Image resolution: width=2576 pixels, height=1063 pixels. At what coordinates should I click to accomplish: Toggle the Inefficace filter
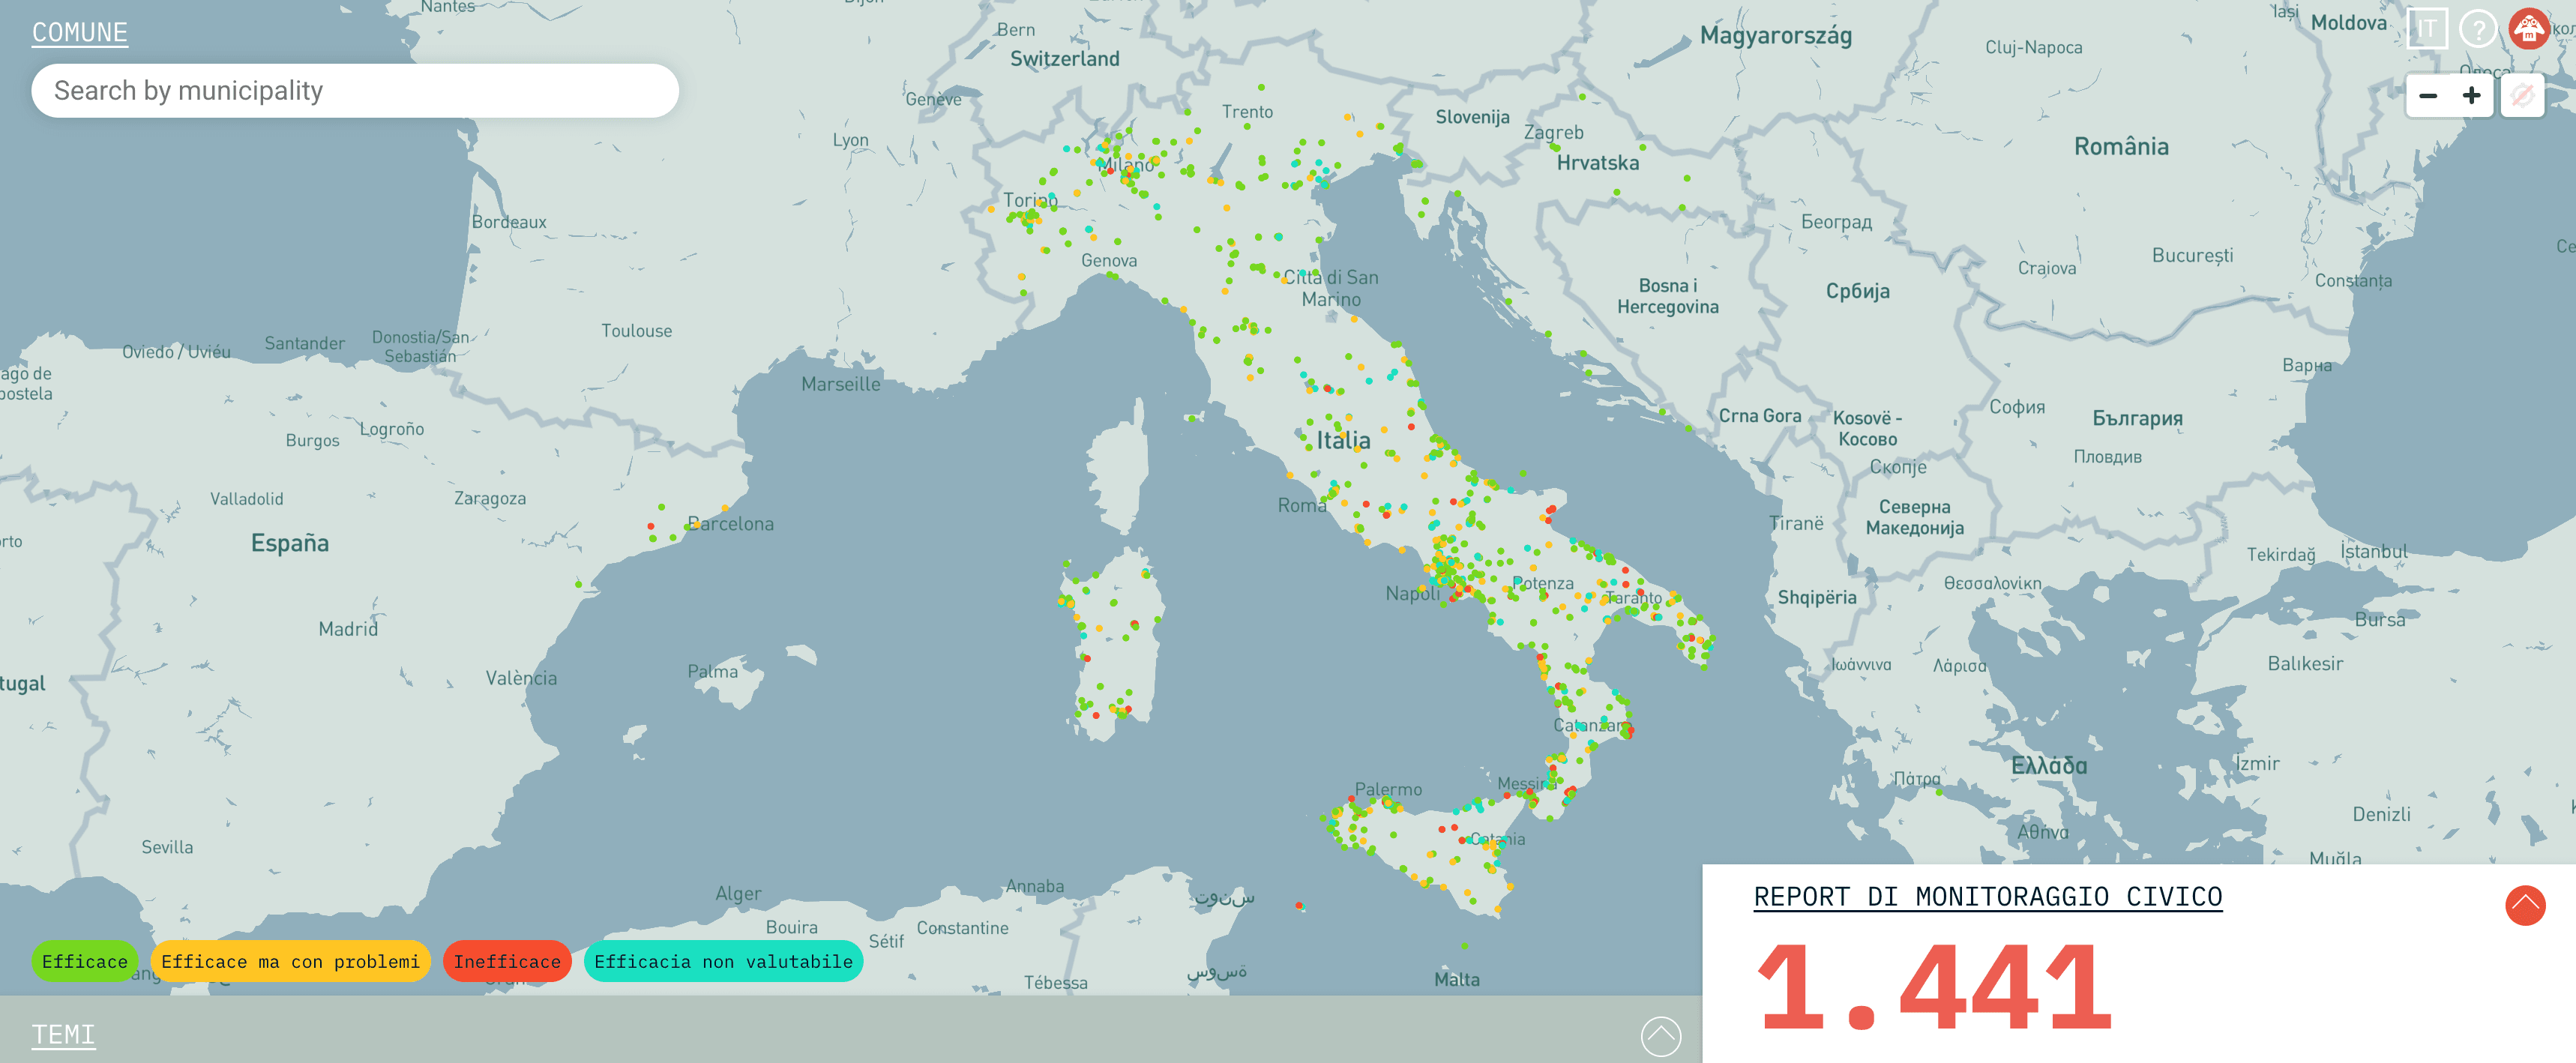pos(507,961)
